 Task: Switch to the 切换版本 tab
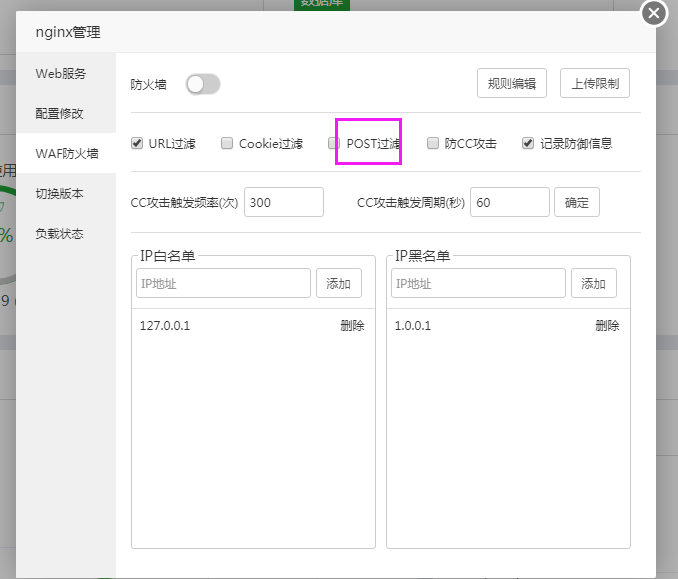coord(66,193)
